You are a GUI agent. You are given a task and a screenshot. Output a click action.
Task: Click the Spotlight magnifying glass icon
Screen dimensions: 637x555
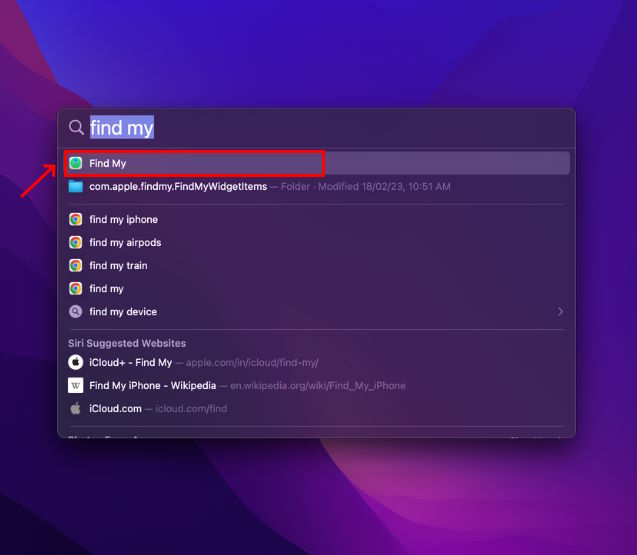(x=76, y=127)
